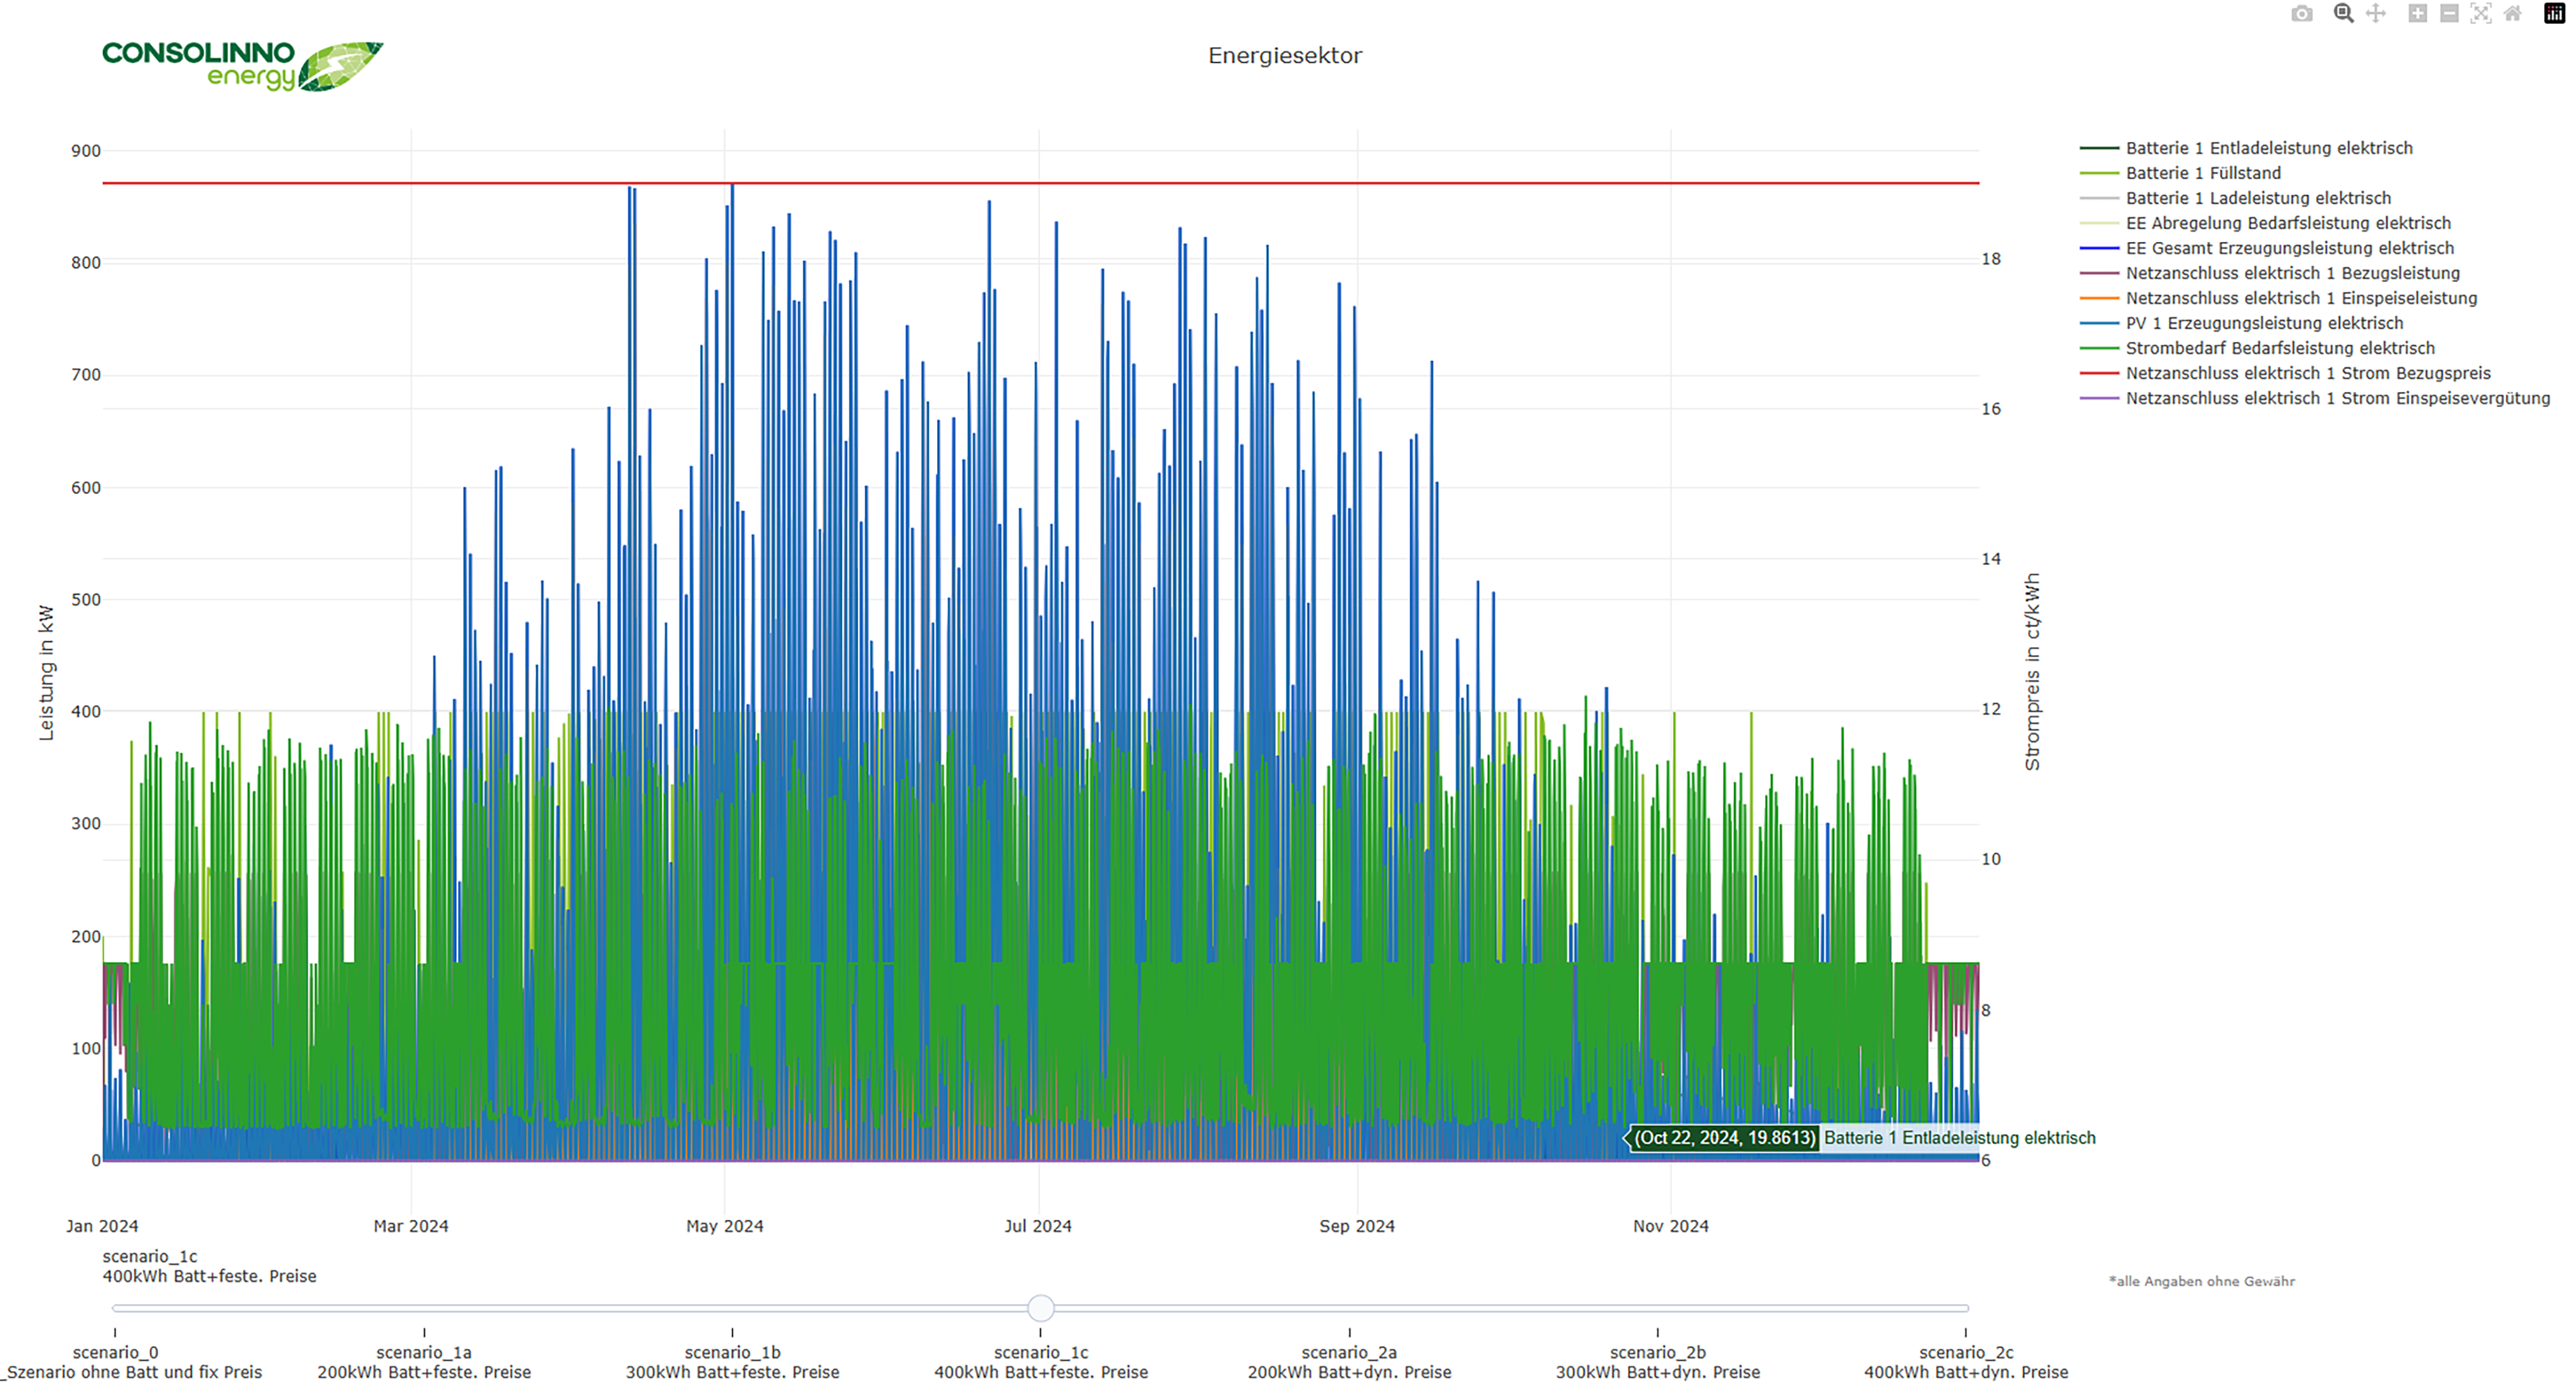Toggle Netzanschluss elektrisch 1 Strom Bezugspreis trace

pos(2285,373)
